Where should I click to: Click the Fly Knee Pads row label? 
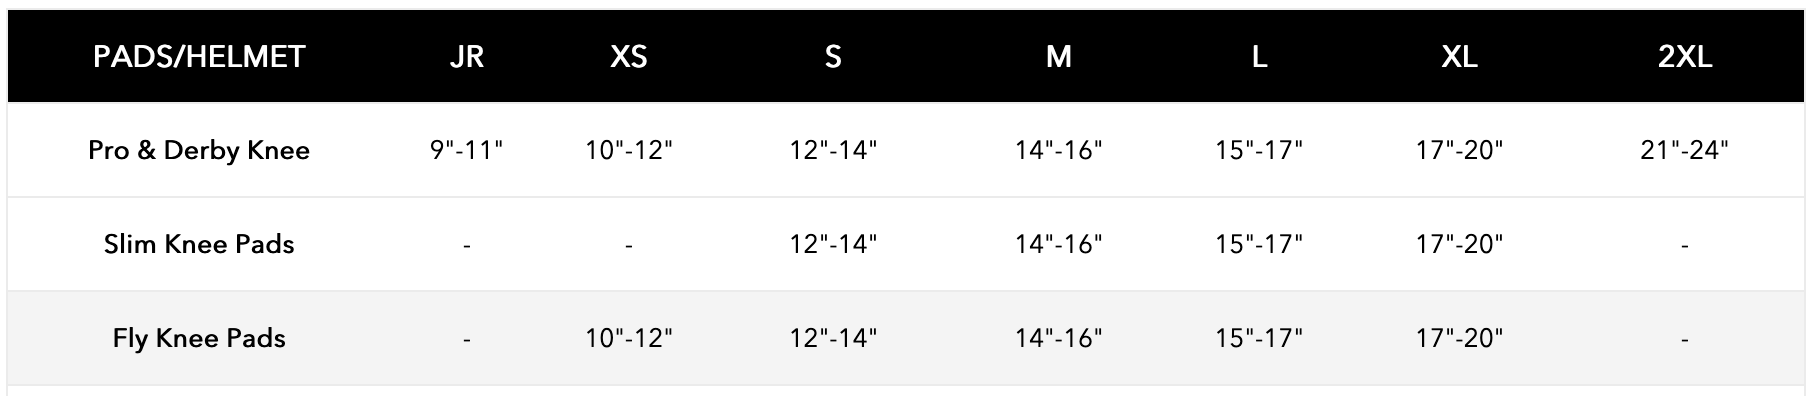point(199,338)
